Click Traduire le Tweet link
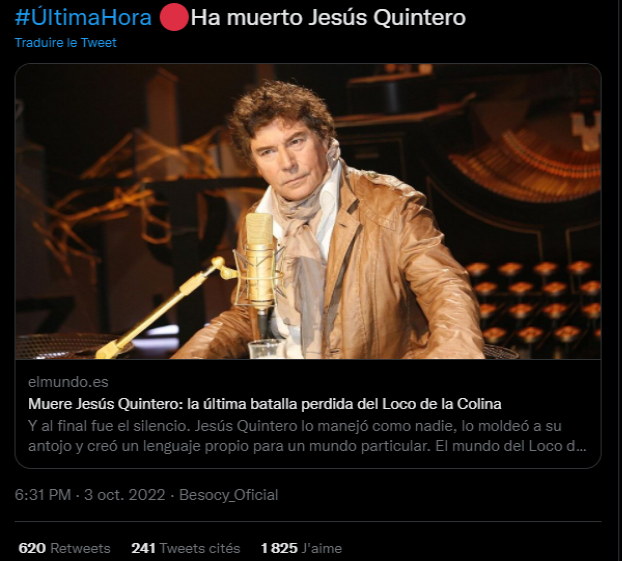This screenshot has width=622, height=561. (65, 42)
